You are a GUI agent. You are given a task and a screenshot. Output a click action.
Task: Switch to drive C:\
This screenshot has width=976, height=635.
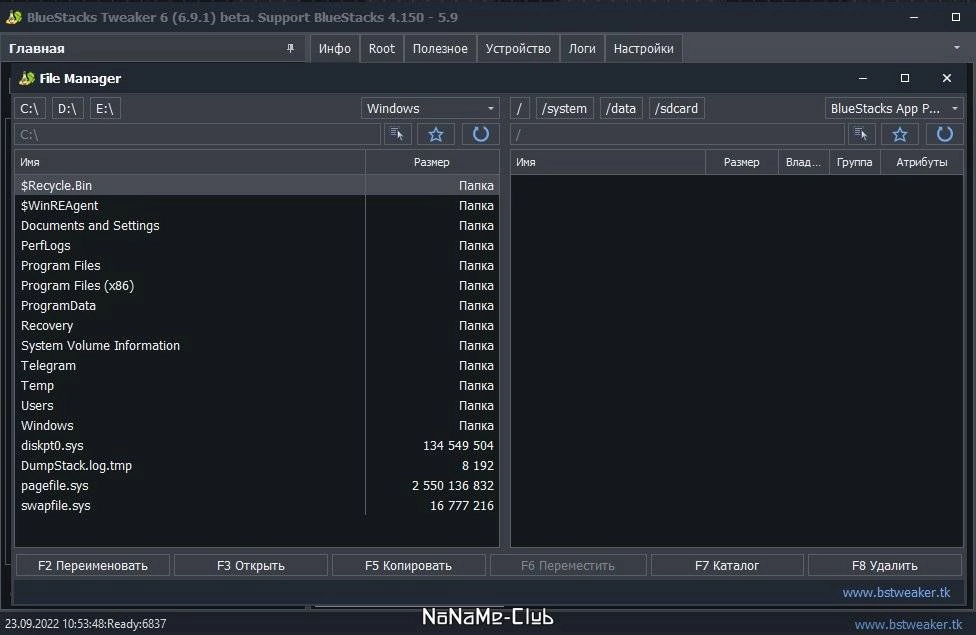point(30,108)
